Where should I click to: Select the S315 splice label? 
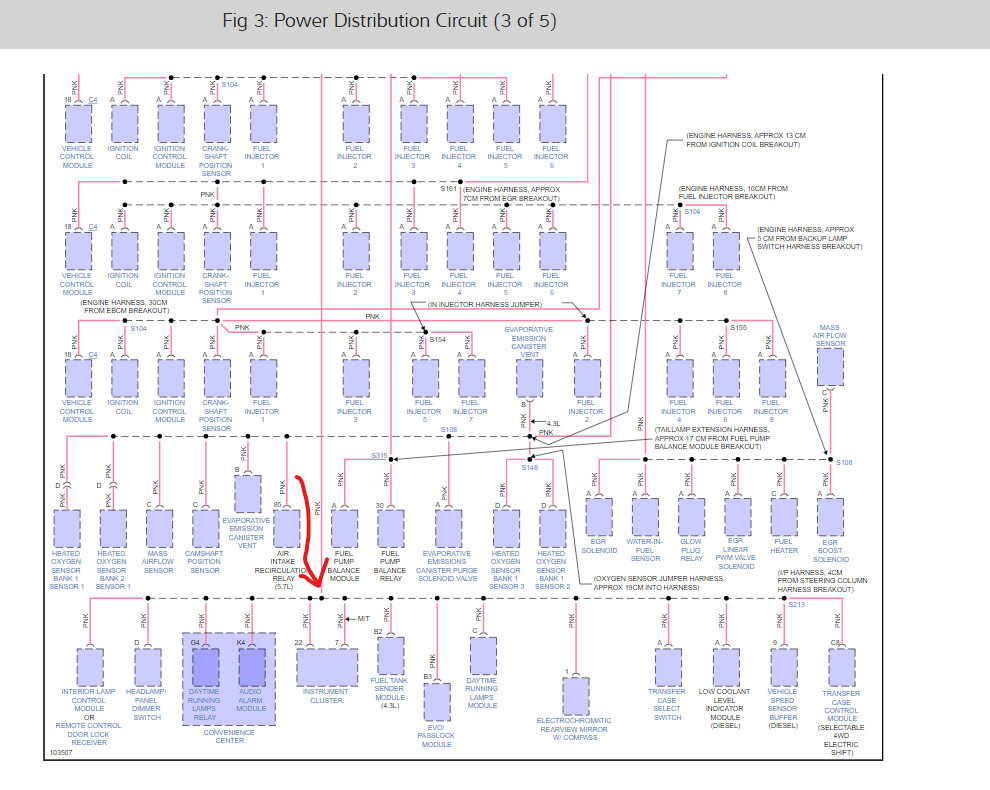379,455
